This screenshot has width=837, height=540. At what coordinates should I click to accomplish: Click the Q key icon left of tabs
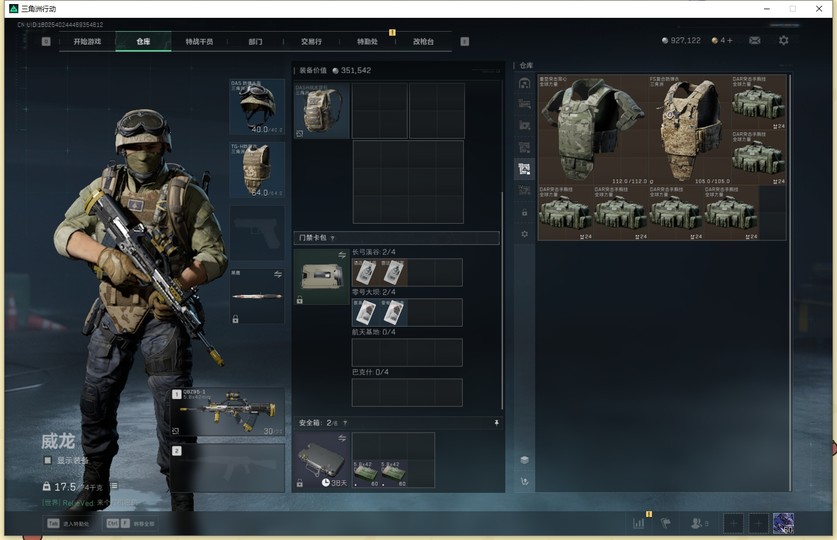click(x=46, y=41)
